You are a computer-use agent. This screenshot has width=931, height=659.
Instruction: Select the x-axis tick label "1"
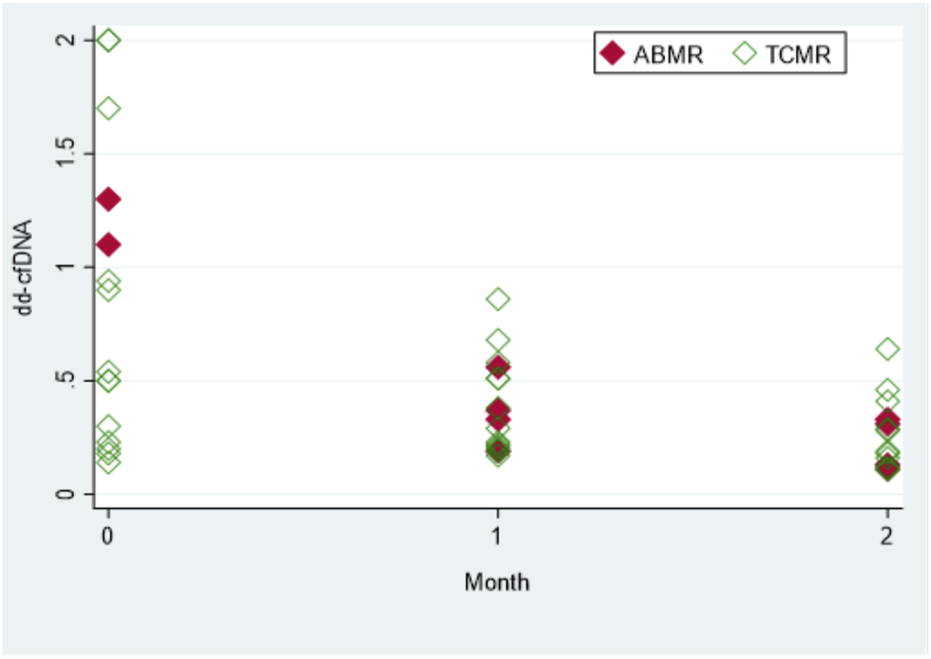coord(498,534)
